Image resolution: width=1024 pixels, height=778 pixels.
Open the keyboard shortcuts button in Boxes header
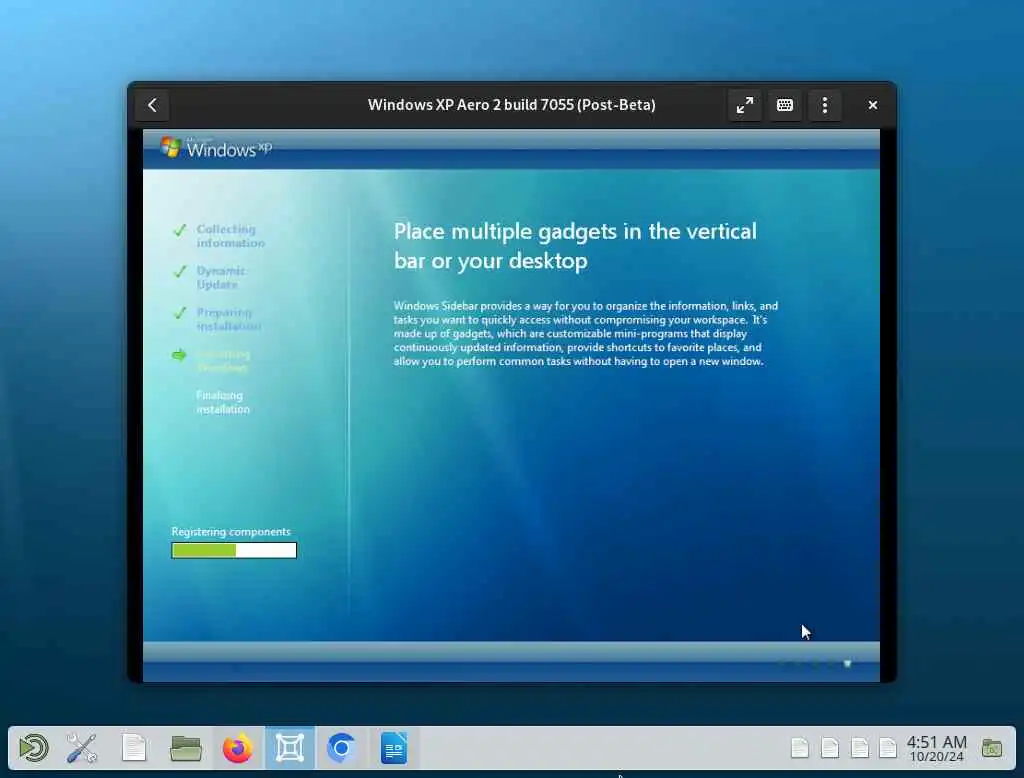point(784,105)
